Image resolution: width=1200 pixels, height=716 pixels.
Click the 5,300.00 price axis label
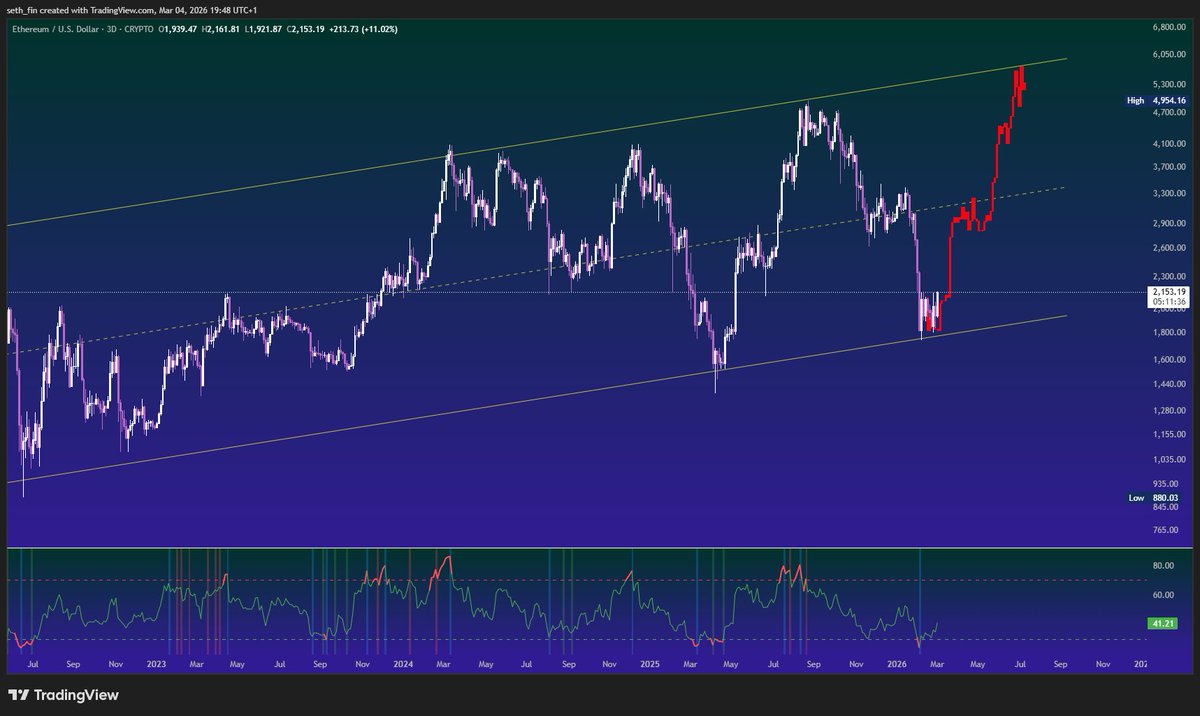pyautogui.click(x=1168, y=84)
